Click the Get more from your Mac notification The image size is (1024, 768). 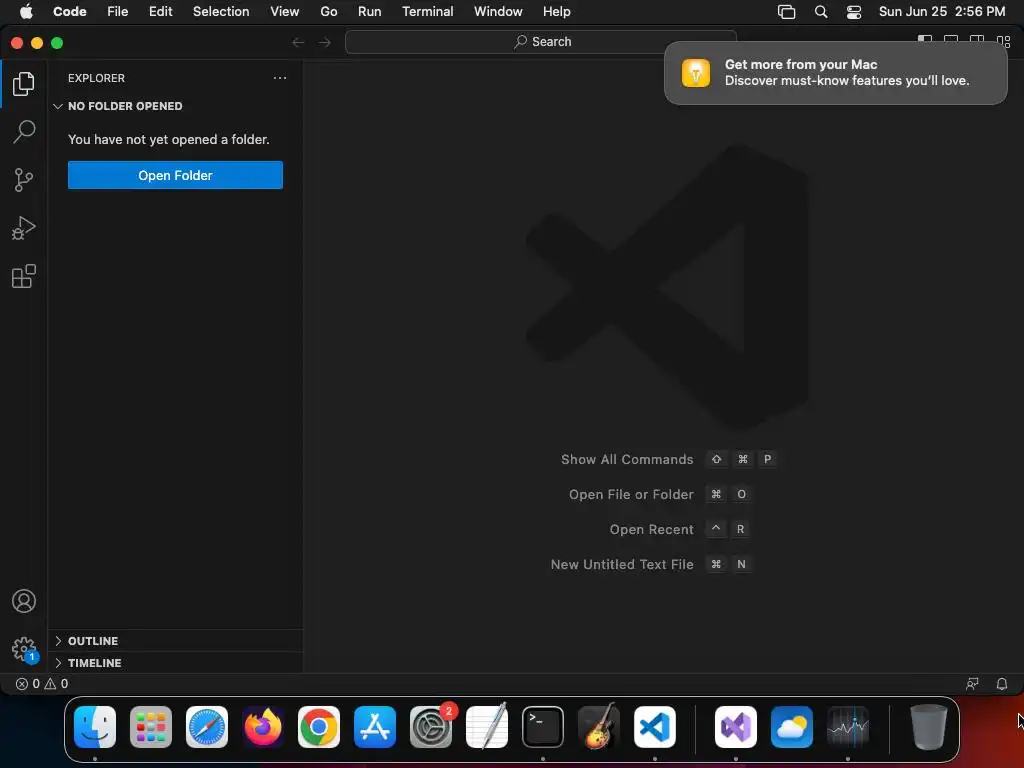pos(835,72)
